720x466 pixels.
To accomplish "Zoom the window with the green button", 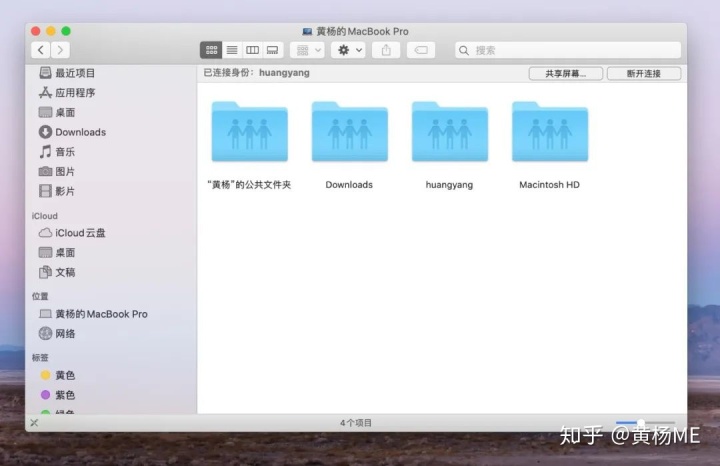I will tap(66, 31).
